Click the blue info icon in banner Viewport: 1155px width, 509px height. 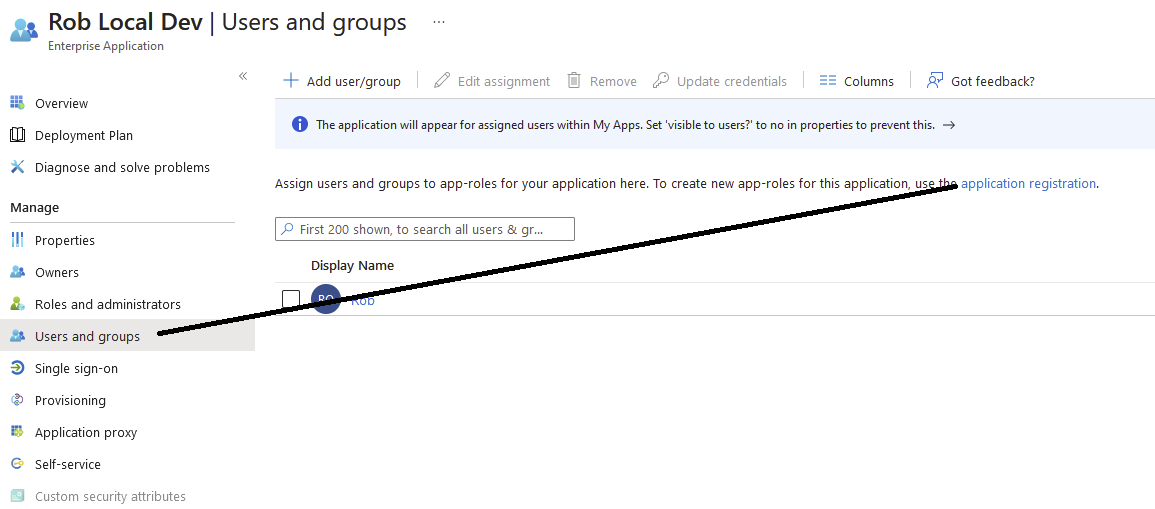pyautogui.click(x=300, y=124)
